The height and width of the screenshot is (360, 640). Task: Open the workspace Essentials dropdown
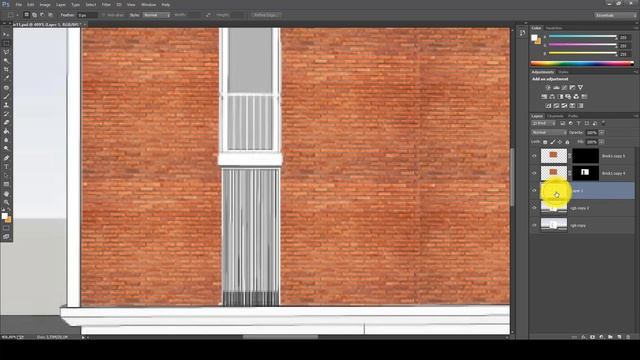(x=615, y=15)
